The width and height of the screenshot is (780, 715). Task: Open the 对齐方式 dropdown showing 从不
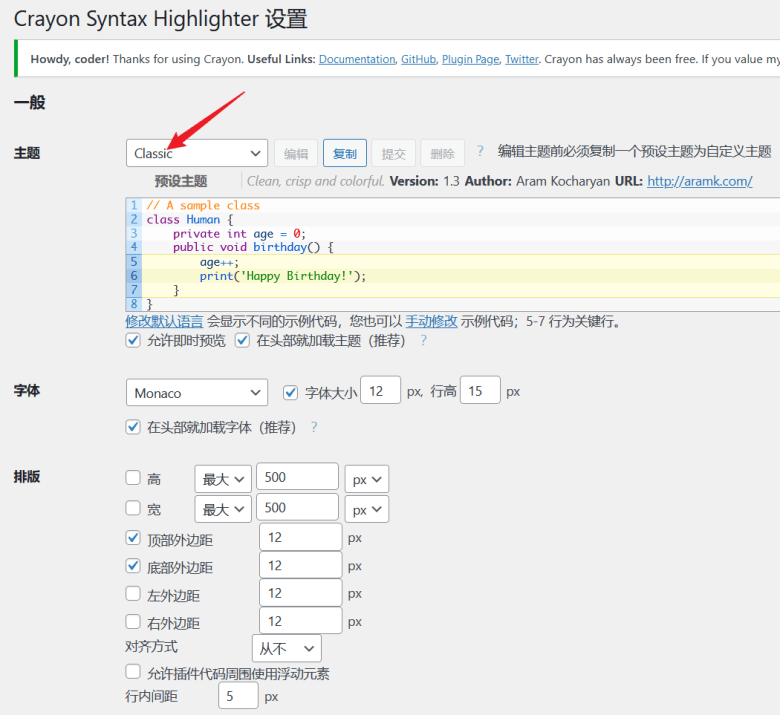pos(287,648)
